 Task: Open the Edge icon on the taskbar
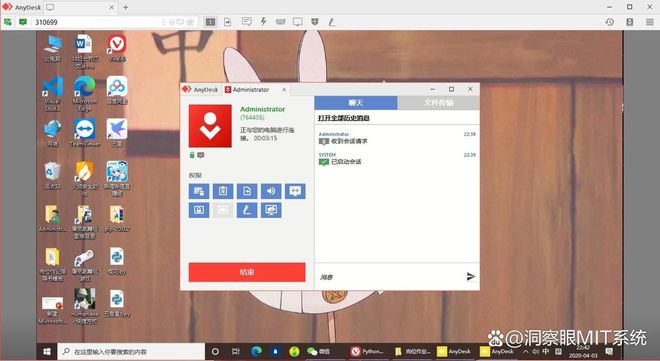(x=256, y=351)
